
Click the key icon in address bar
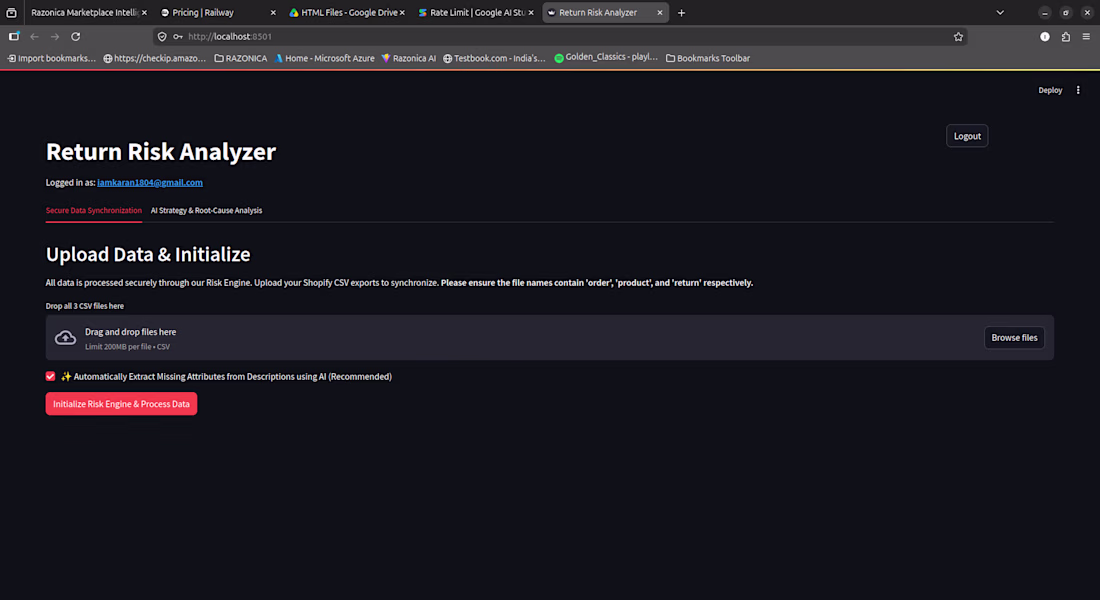(x=178, y=36)
